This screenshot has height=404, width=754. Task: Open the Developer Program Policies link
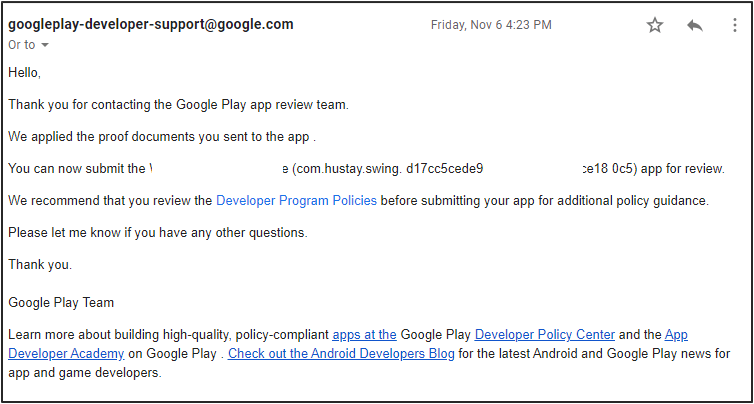coord(296,200)
